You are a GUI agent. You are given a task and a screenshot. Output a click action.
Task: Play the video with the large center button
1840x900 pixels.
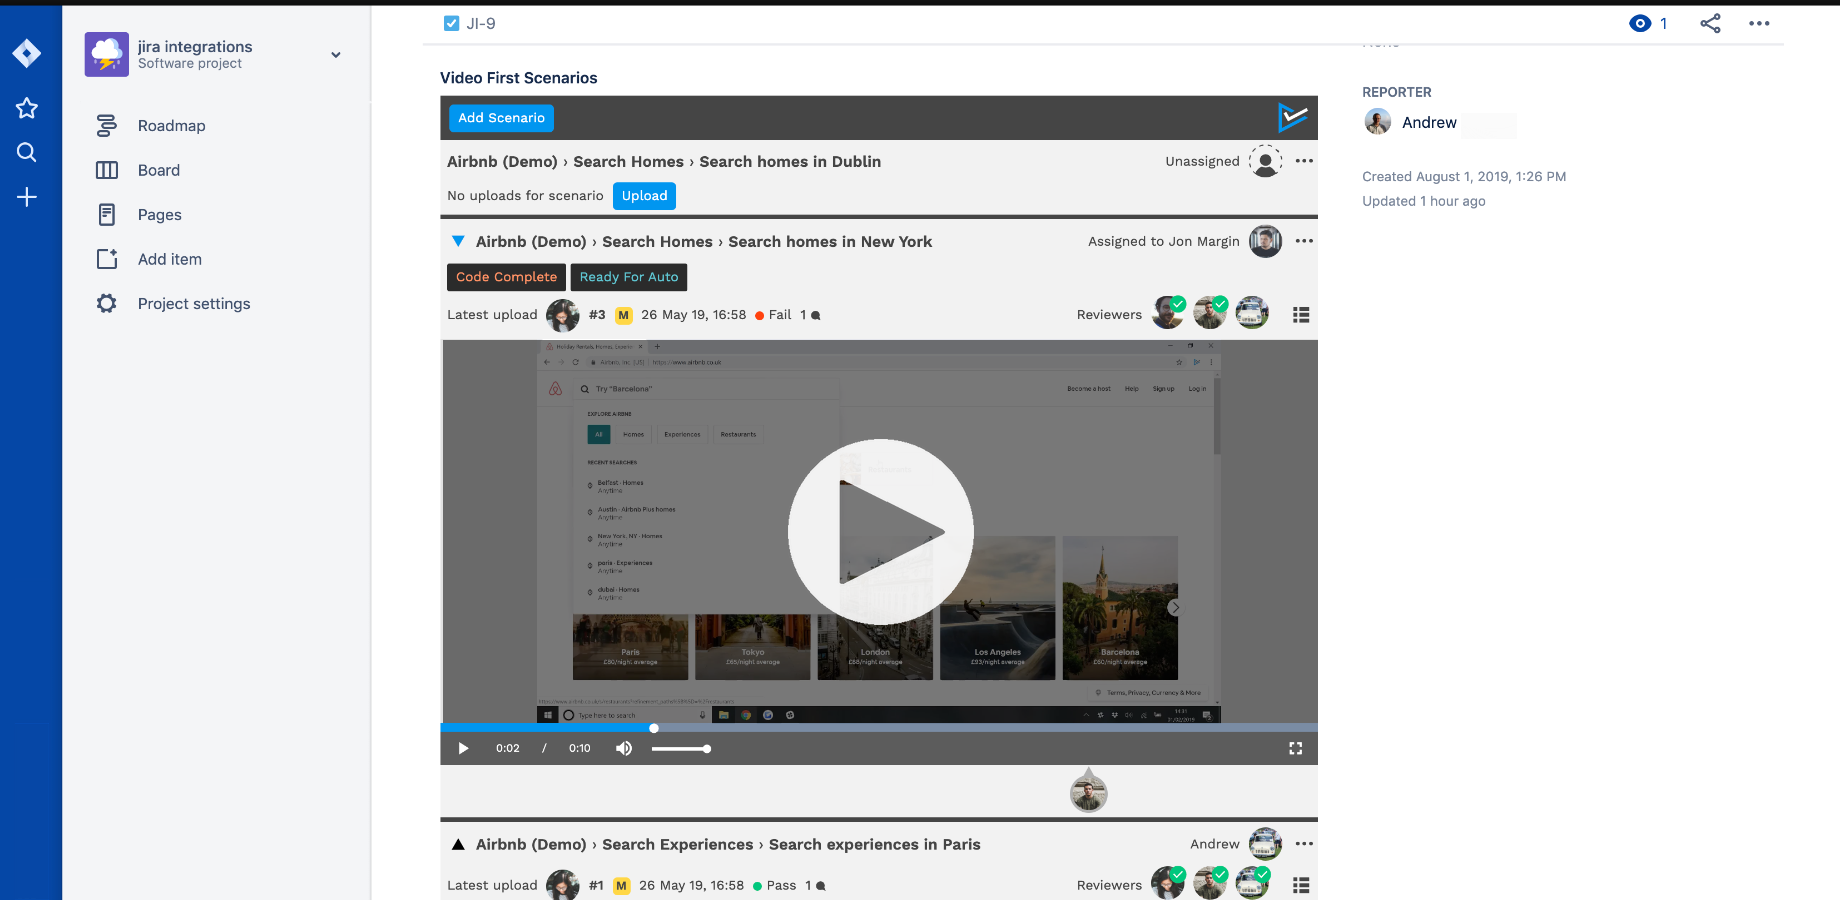point(881,532)
